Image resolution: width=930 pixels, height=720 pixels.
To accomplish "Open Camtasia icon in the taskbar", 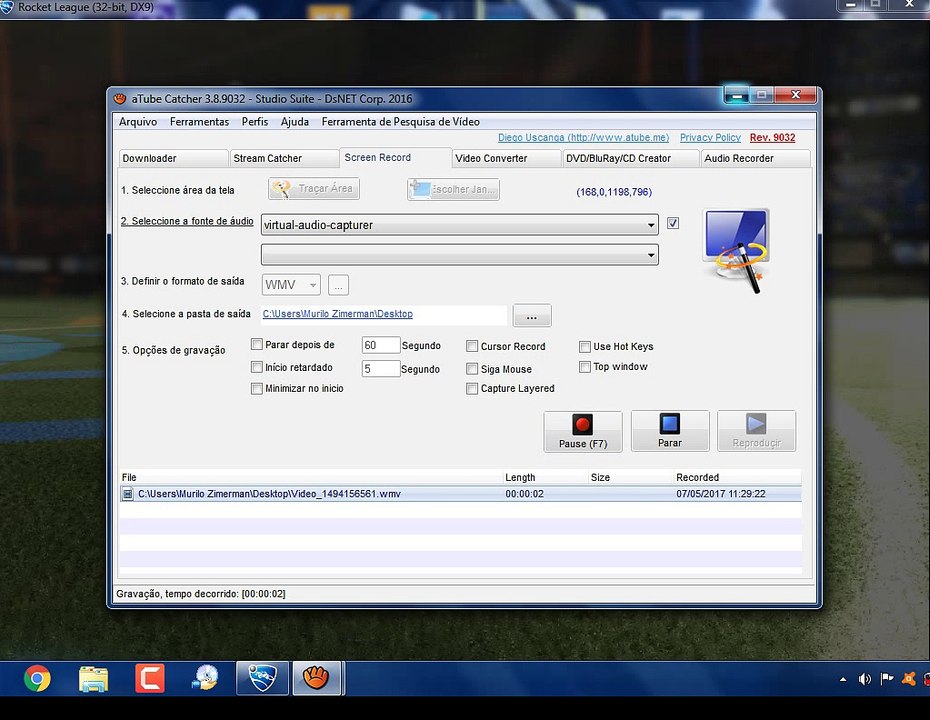I will point(149,678).
